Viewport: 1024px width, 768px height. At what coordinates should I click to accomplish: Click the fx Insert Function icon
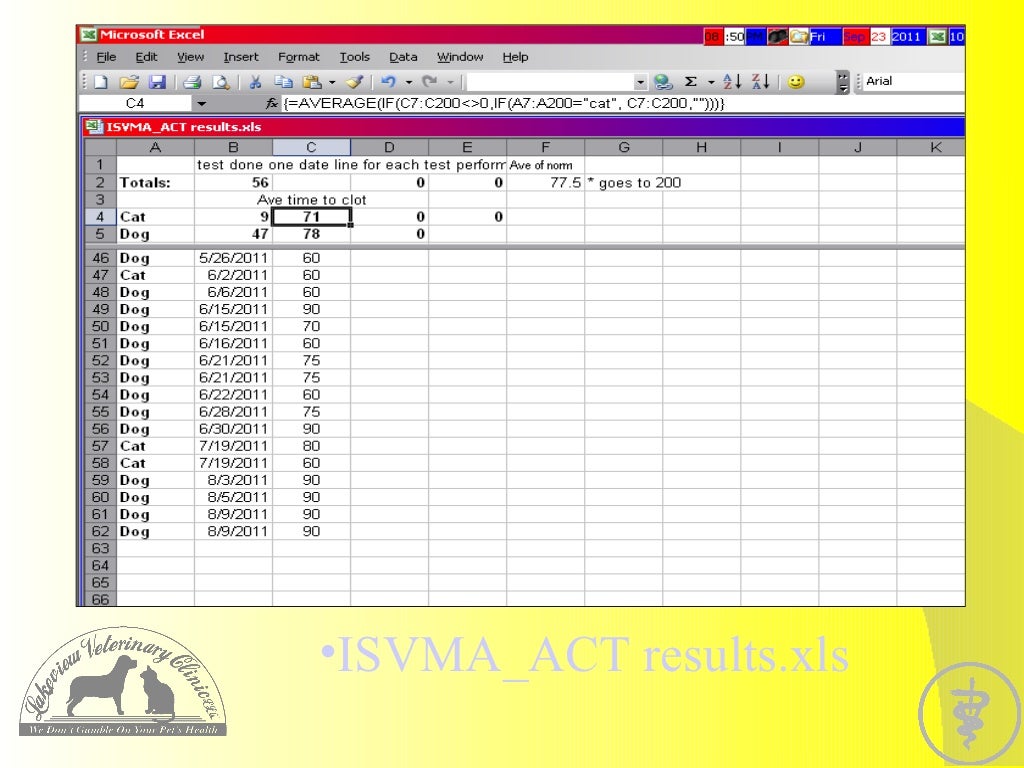click(271, 103)
